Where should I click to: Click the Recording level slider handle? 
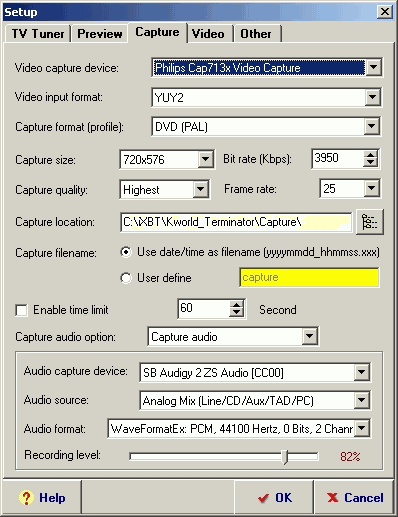click(x=284, y=457)
